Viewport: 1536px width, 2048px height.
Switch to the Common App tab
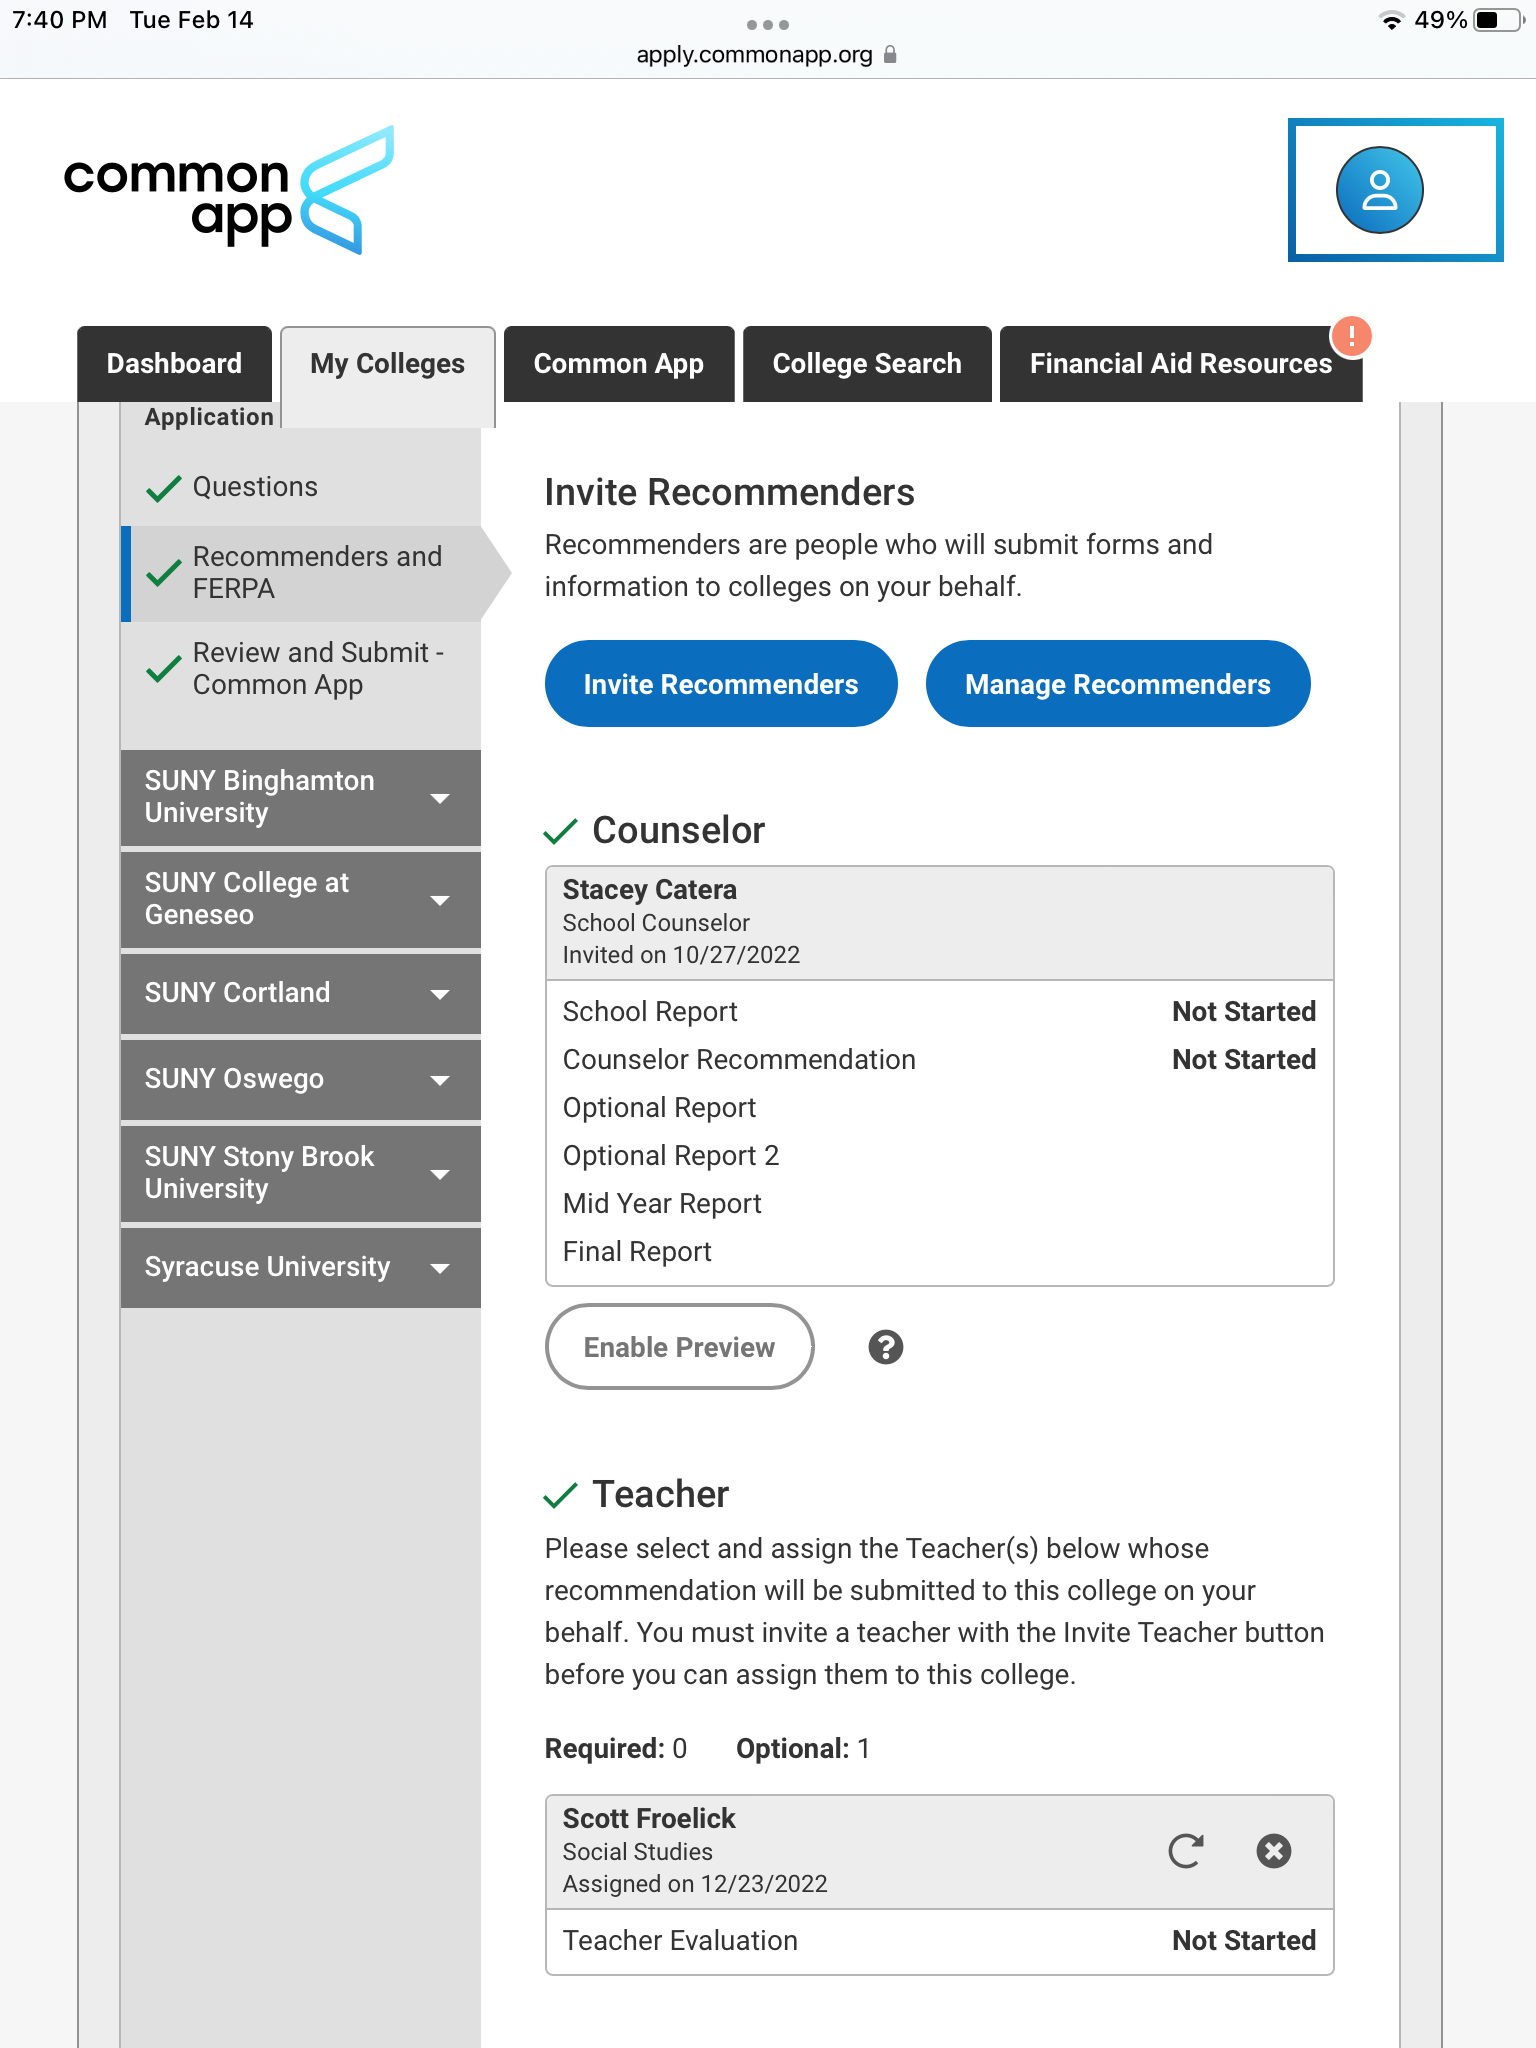(619, 364)
